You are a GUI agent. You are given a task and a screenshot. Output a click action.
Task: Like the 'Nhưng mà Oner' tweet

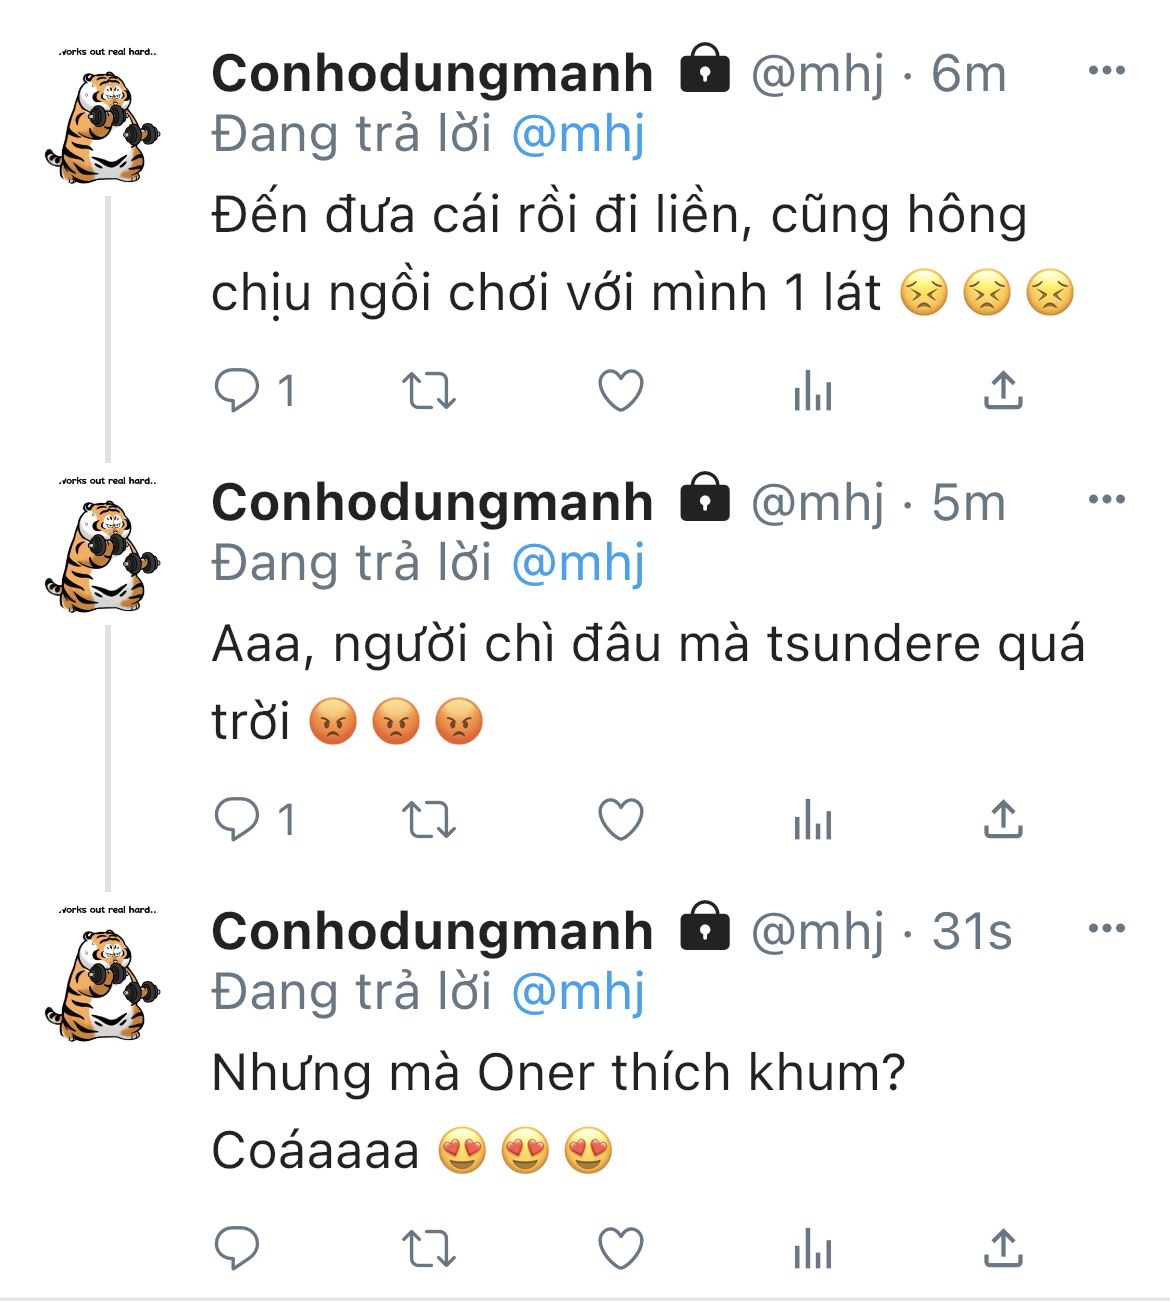(620, 1249)
